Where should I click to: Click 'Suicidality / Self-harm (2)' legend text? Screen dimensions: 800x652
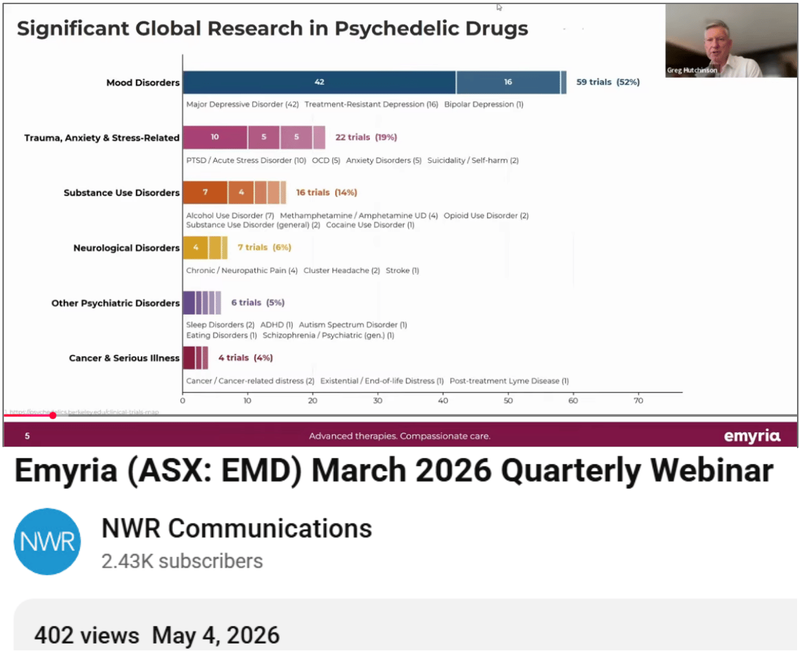click(473, 160)
